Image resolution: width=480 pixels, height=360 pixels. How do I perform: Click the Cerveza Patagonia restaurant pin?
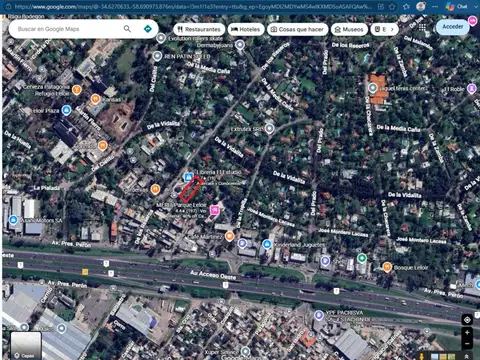77,90
